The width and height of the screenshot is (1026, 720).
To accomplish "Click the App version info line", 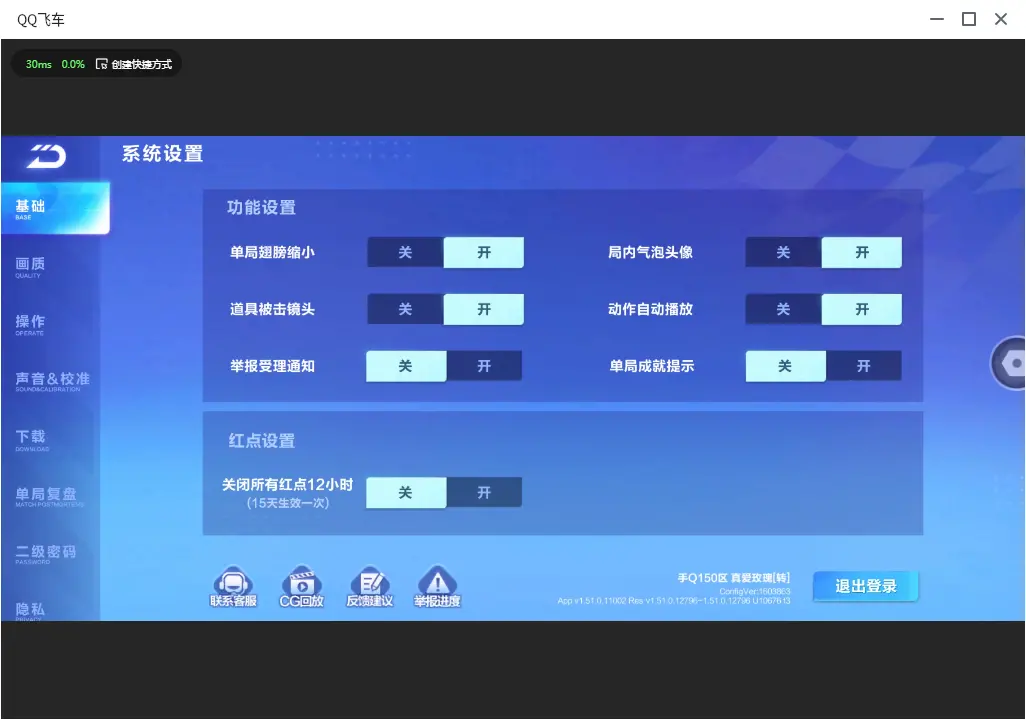I will tap(674, 601).
